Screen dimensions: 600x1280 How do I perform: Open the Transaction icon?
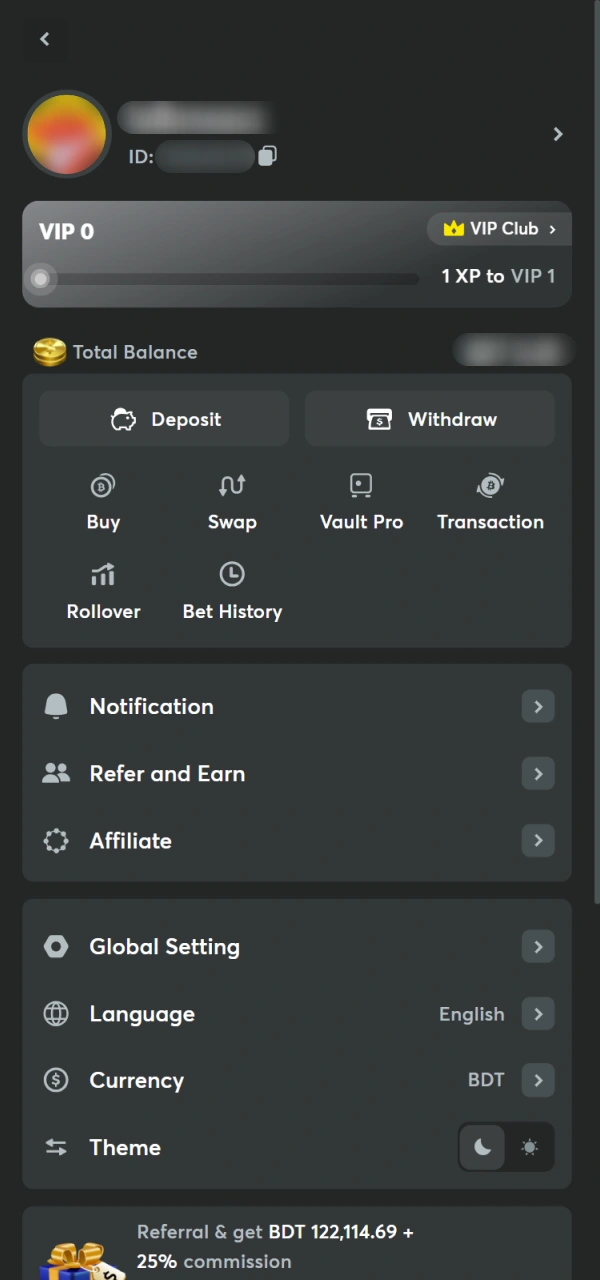[490, 486]
